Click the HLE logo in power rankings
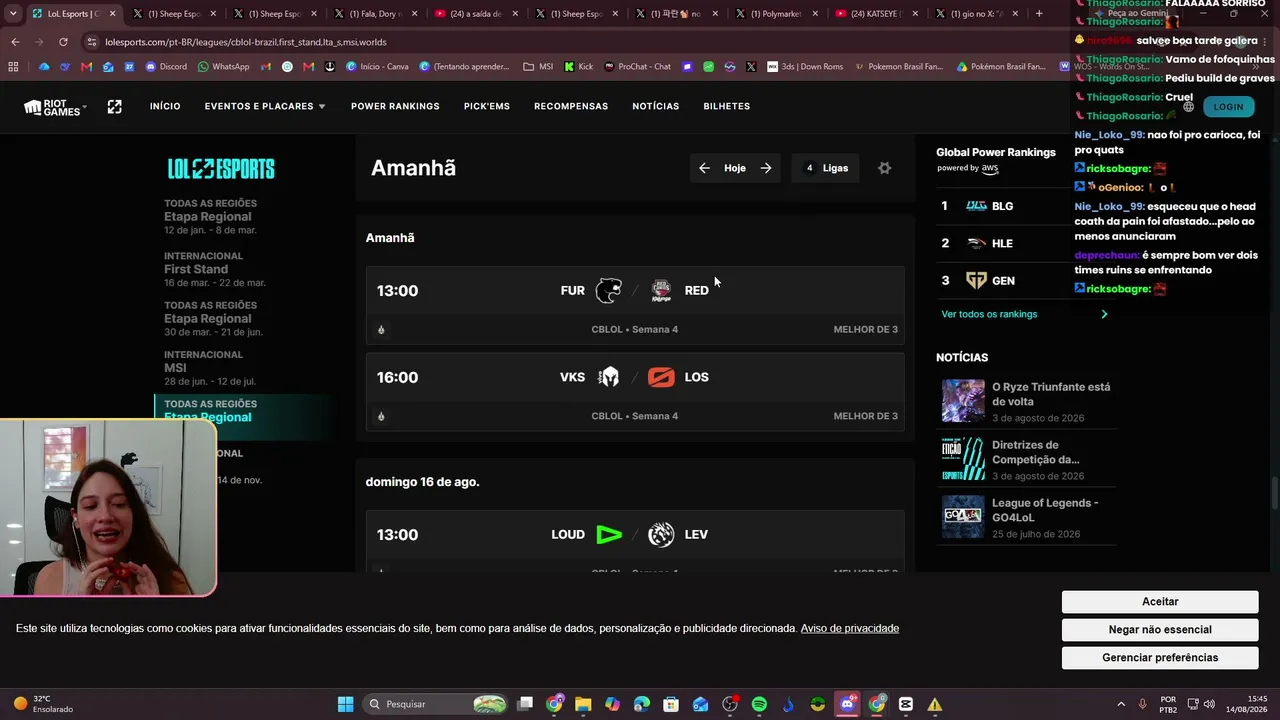The height and width of the screenshot is (720, 1280). [x=976, y=243]
